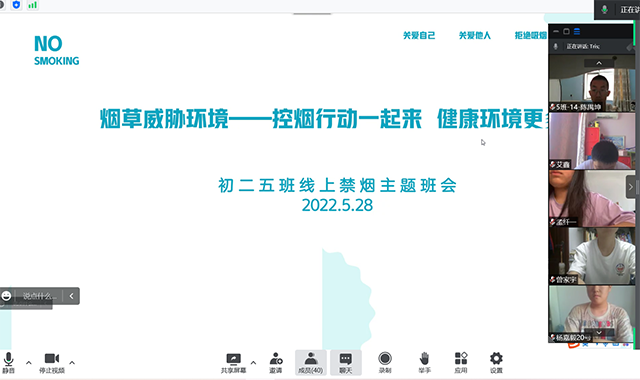Click the 邀请 invite icon

(x=276, y=363)
